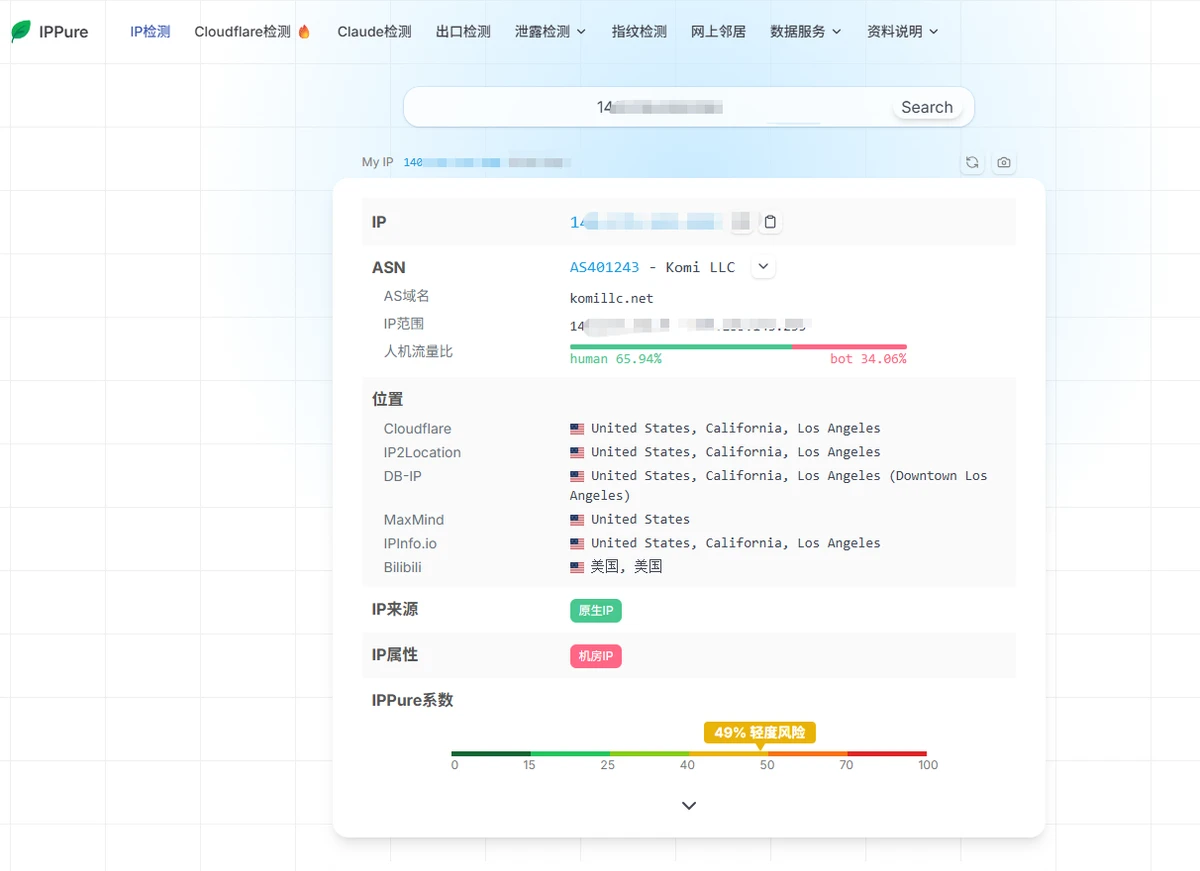Click US flag in the Cloudflare row

pyautogui.click(x=577, y=429)
